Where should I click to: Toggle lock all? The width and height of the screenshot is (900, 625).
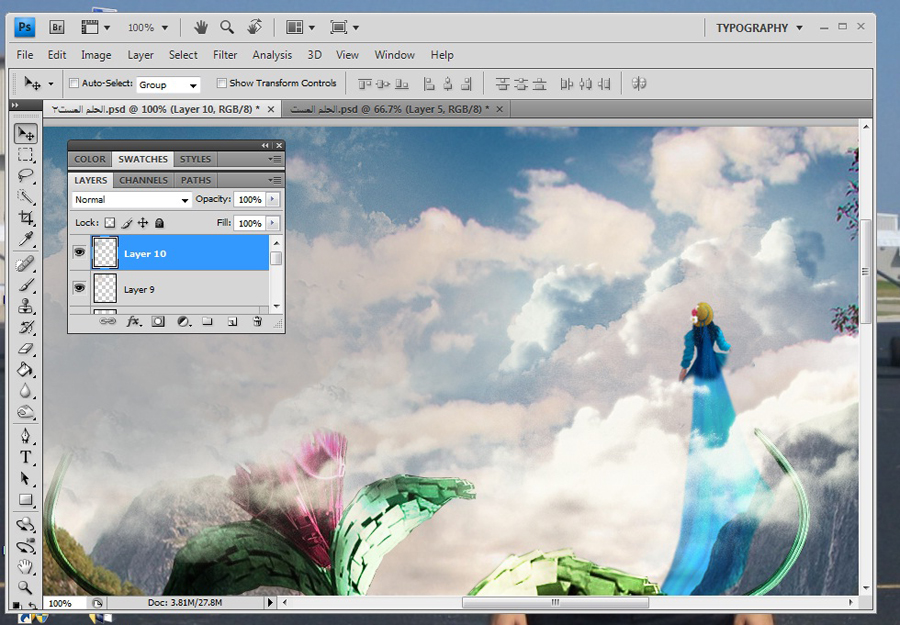(x=159, y=223)
